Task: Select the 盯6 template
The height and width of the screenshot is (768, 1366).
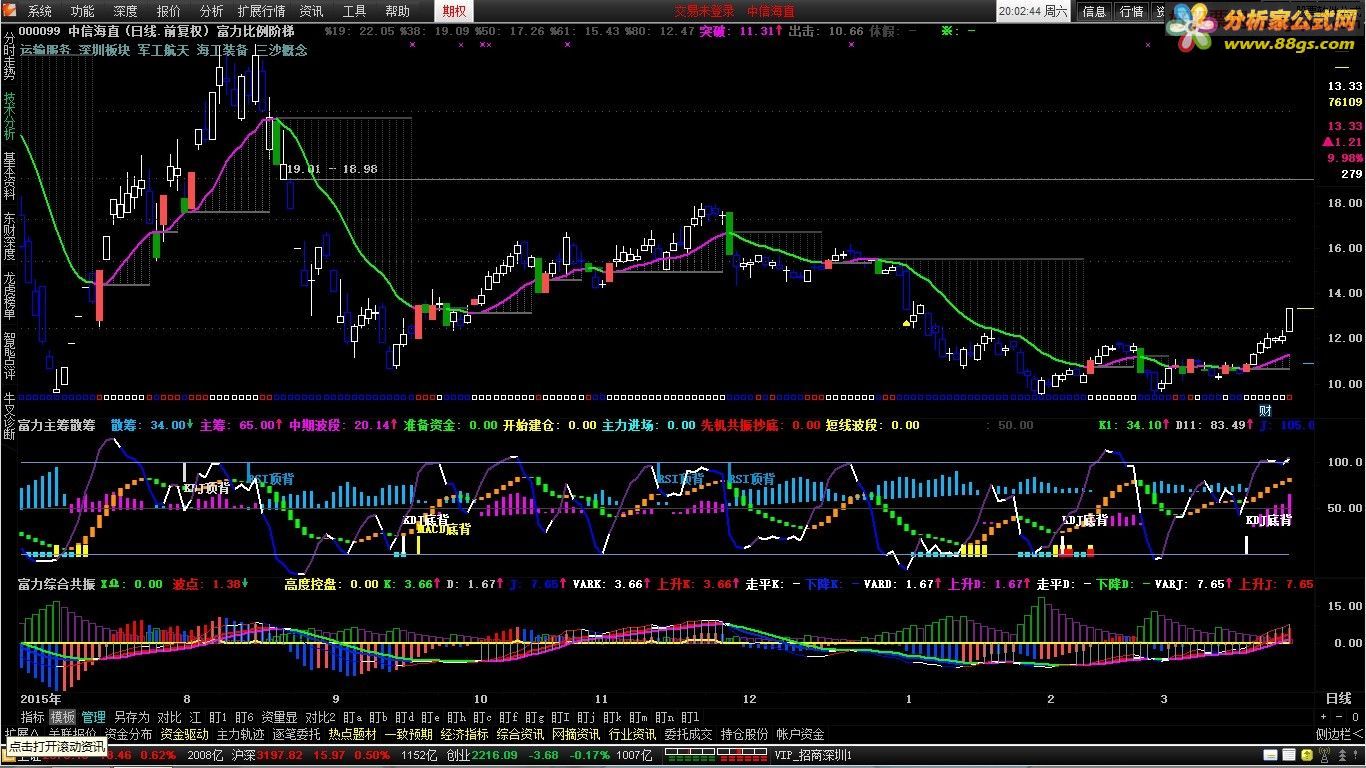Action: tap(244, 717)
